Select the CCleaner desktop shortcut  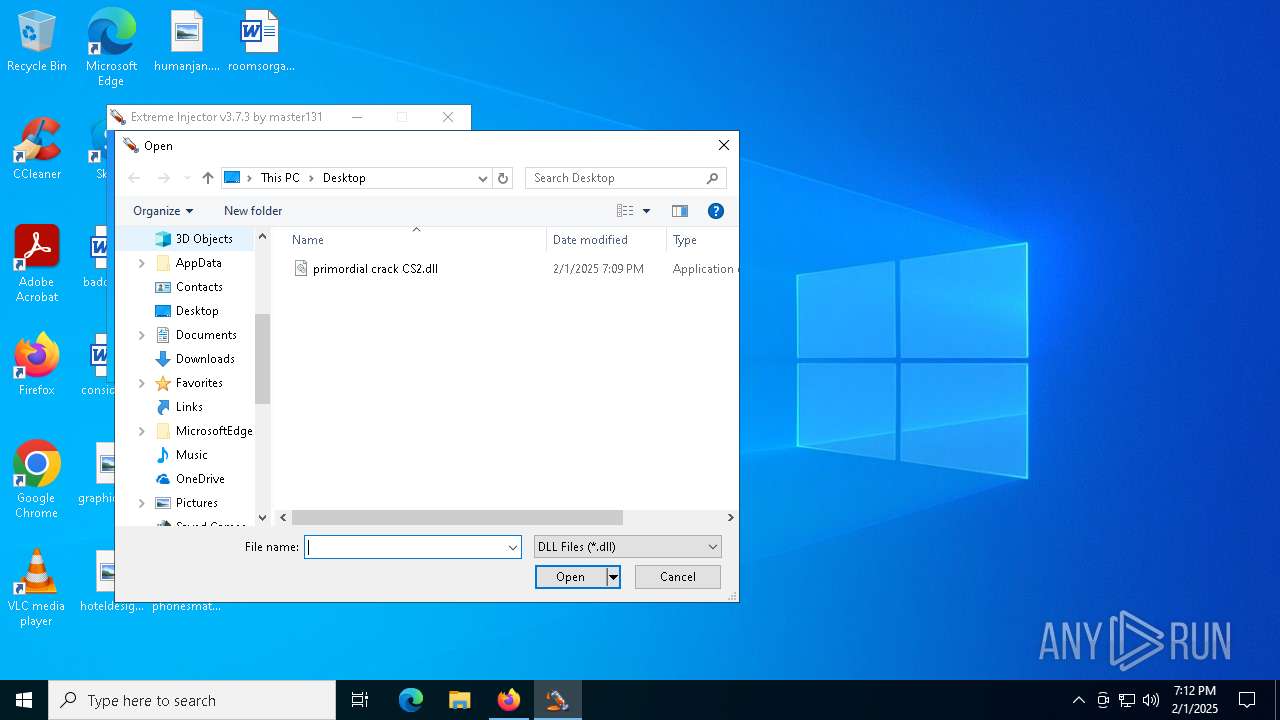37,149
